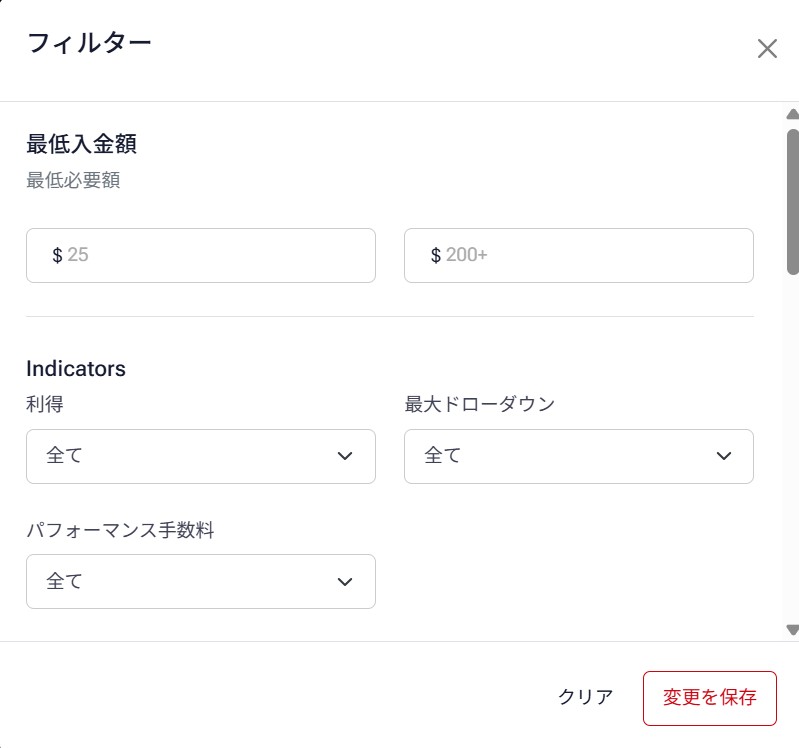Click the chevron arrow in the パフォーマンス手数料 selector

pos(345,581)
